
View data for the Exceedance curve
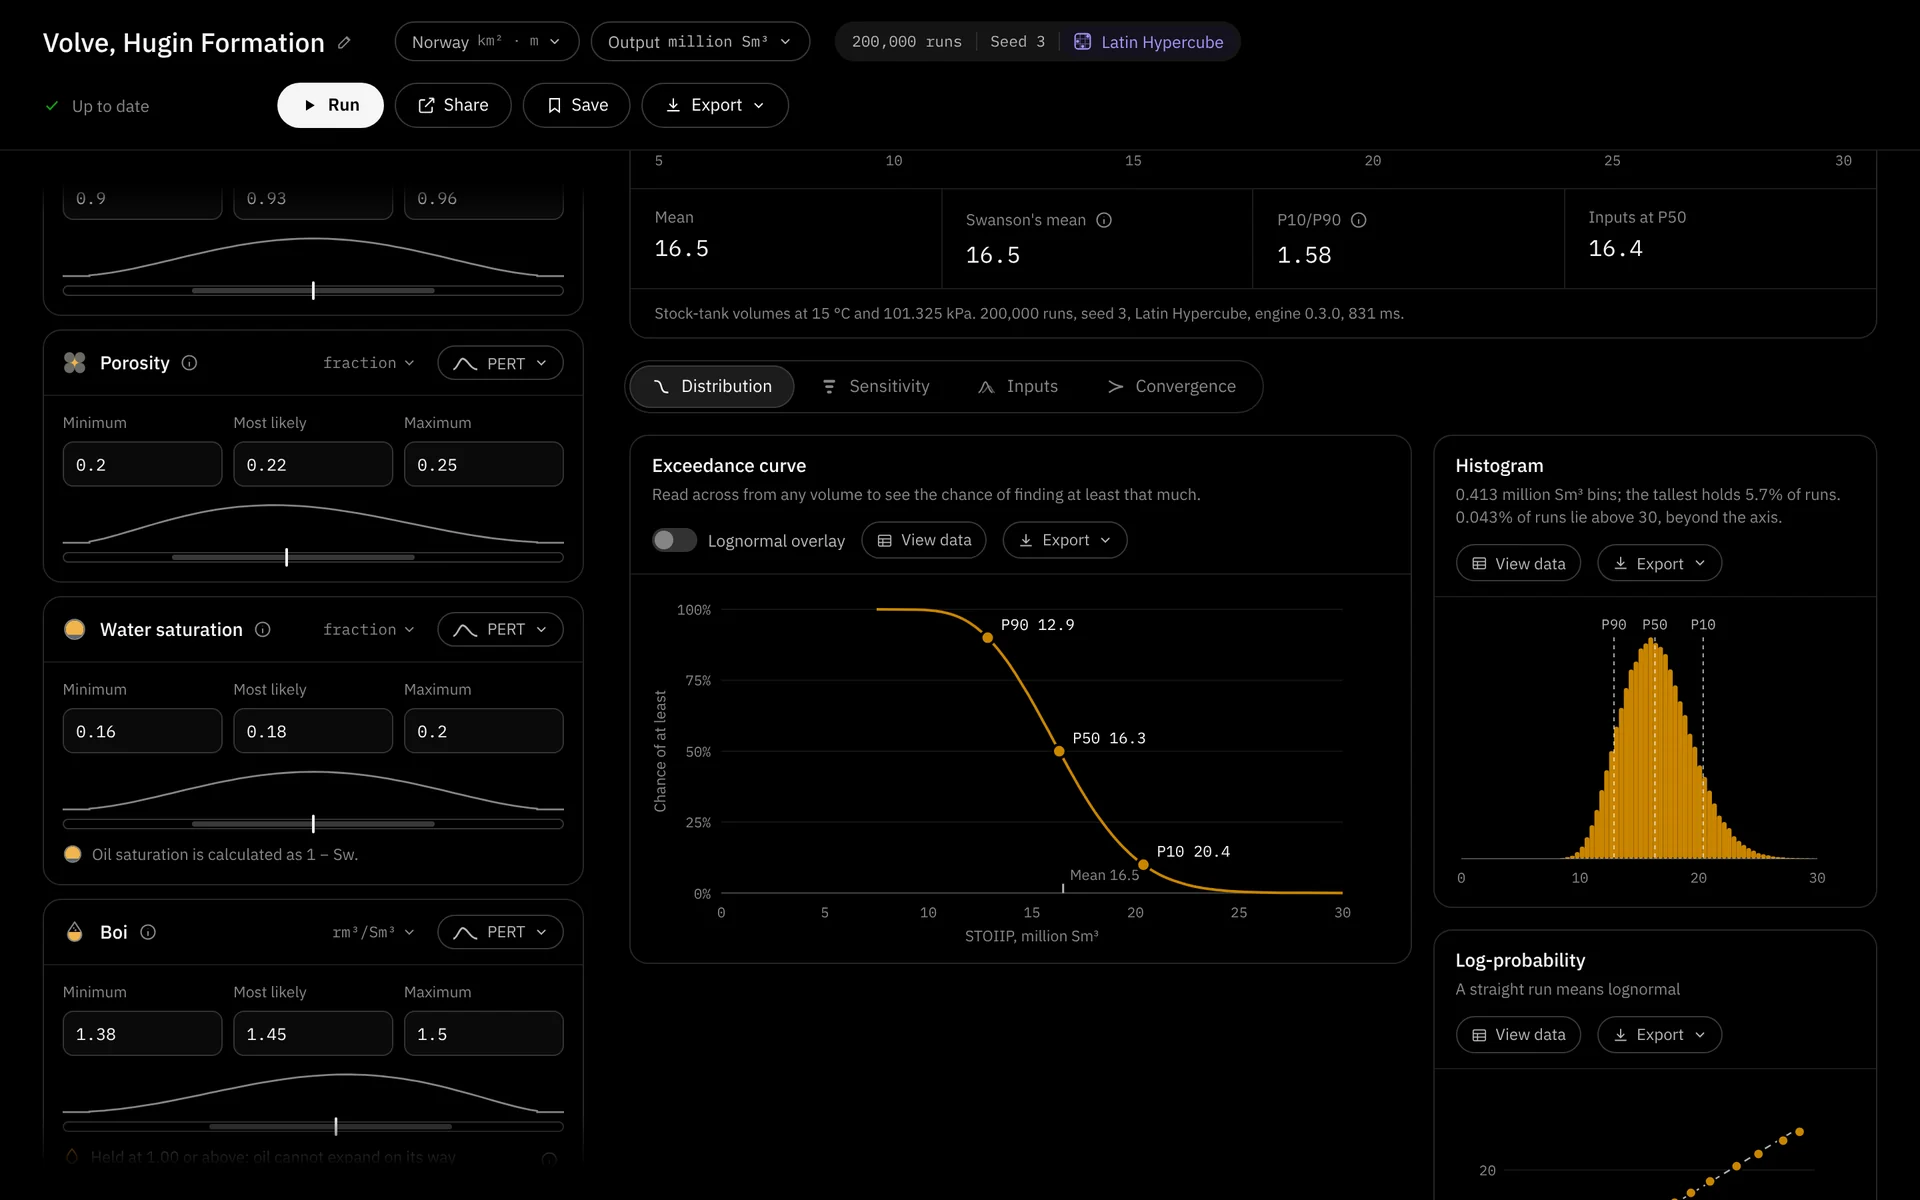click(924, 540)
